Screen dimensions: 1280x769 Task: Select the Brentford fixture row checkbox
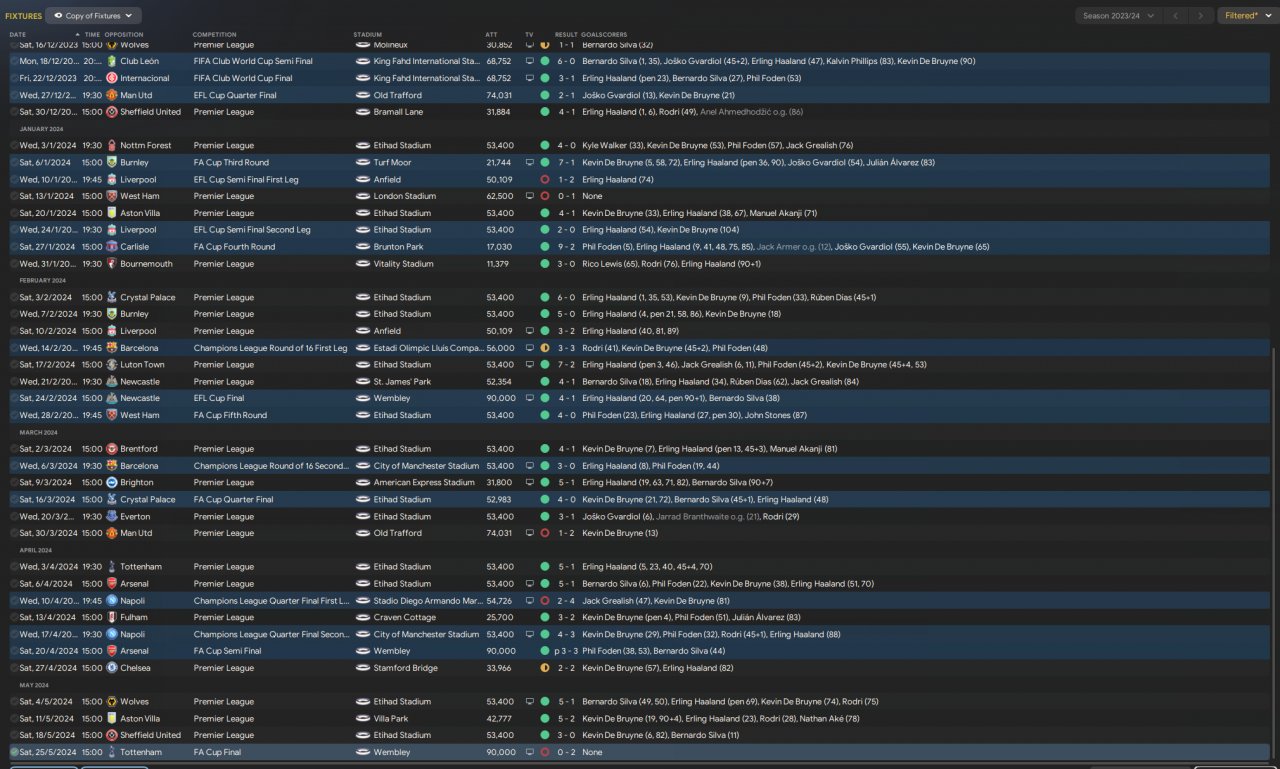pyautogui.click(x=14, y=449)
